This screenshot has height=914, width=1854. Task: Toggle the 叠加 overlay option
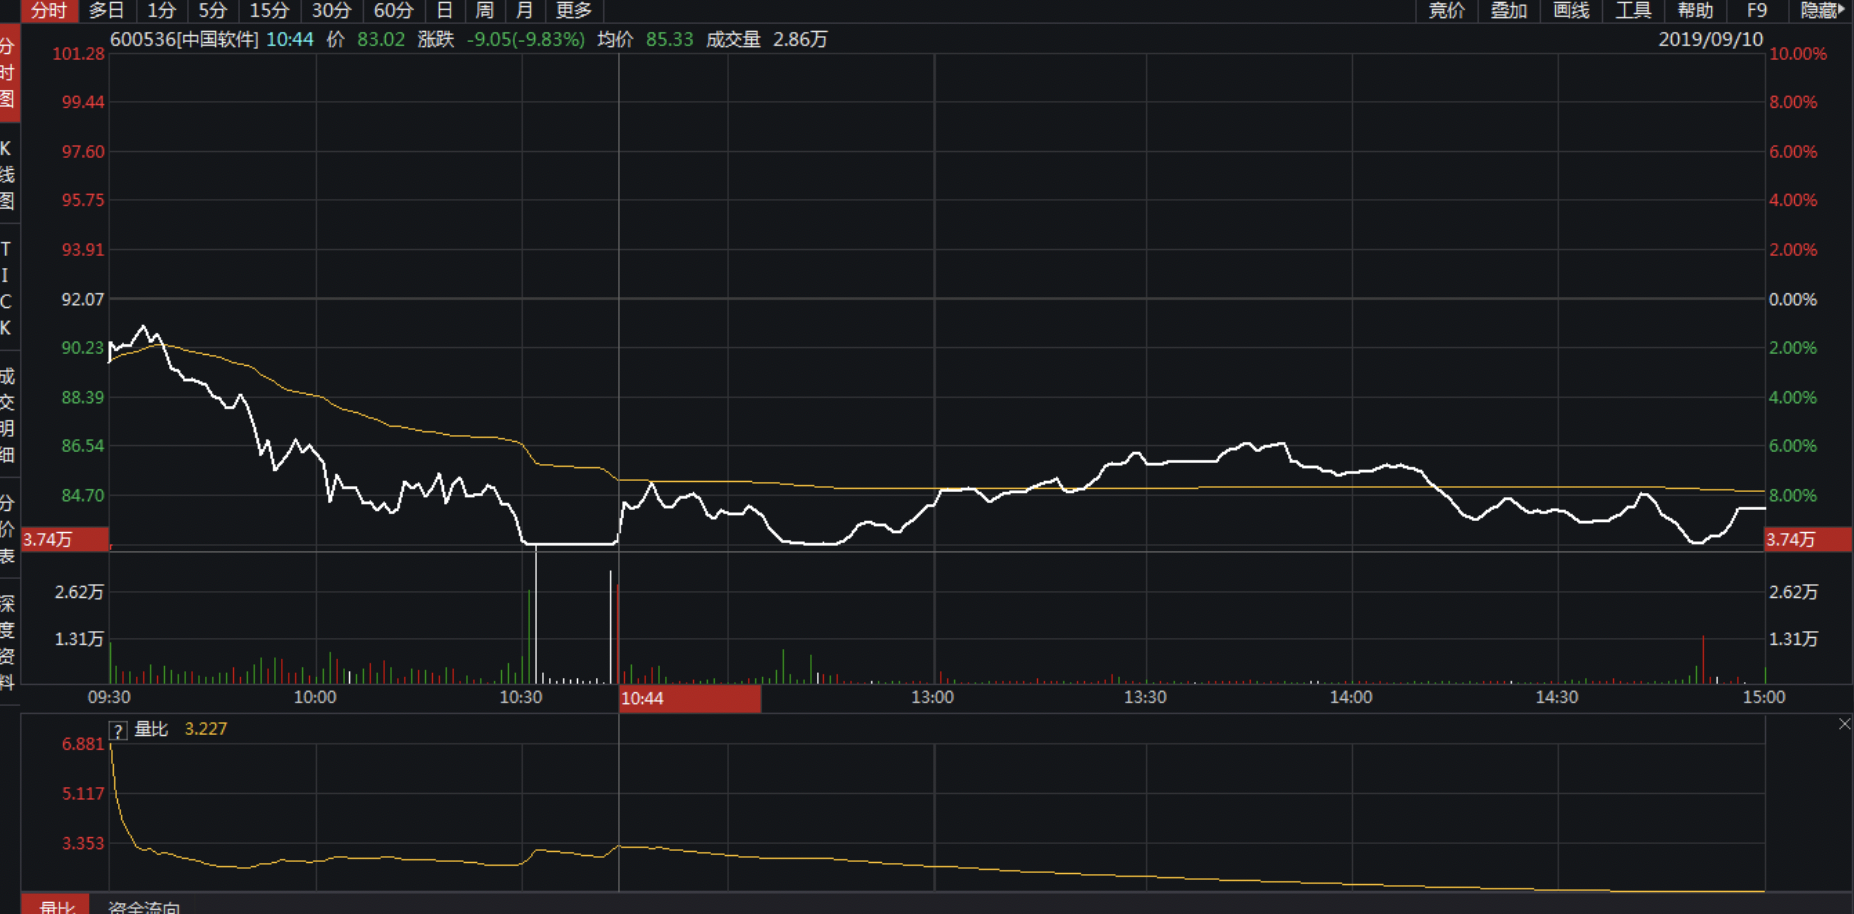tap(1509, 11)
